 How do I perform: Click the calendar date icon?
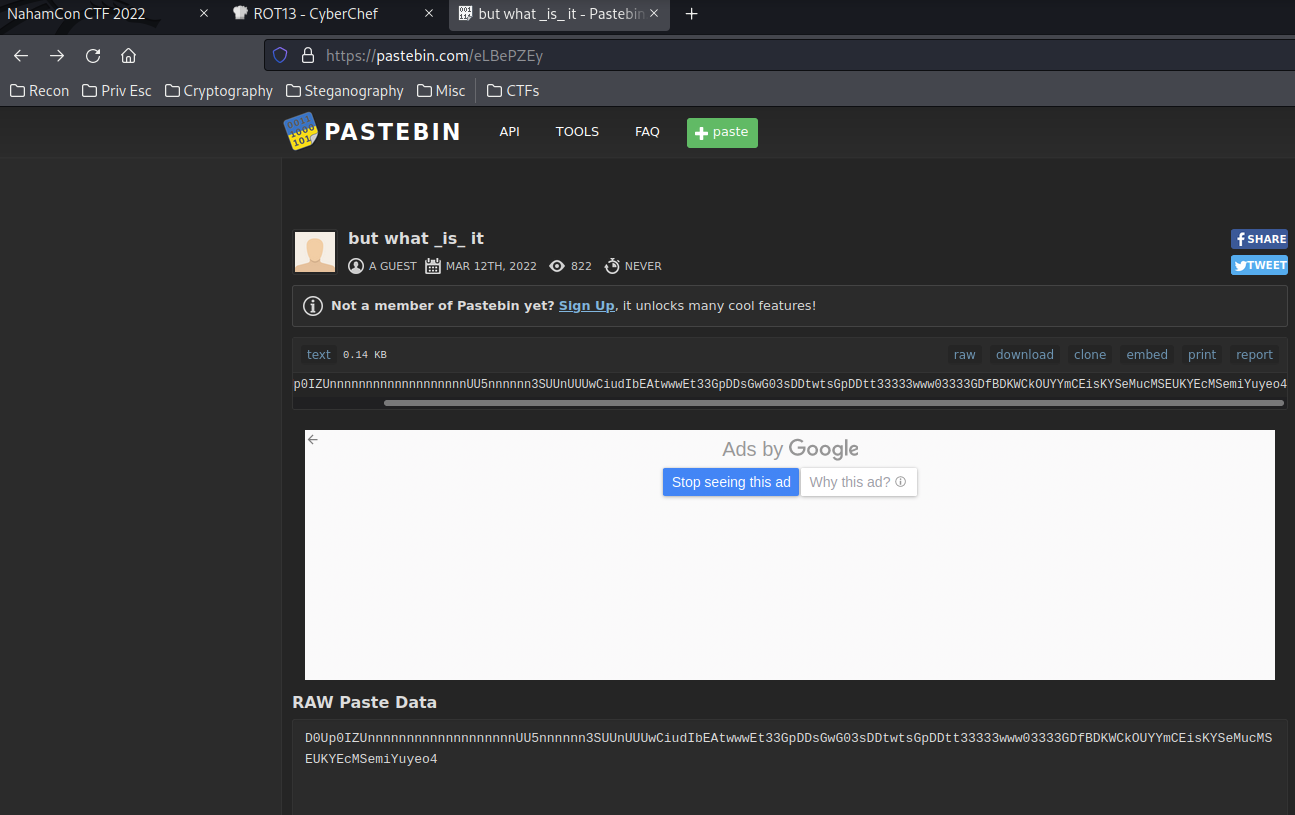point(433,266)
